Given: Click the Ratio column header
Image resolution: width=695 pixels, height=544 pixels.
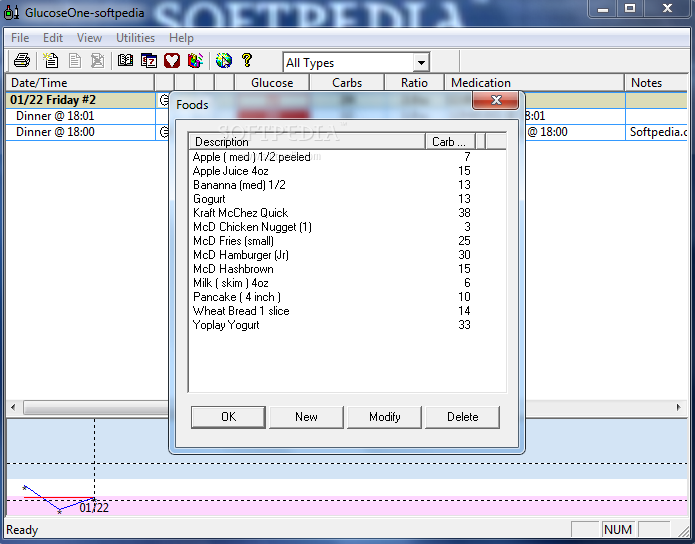Looking at the screenshot, I should (x=414, y=83).
